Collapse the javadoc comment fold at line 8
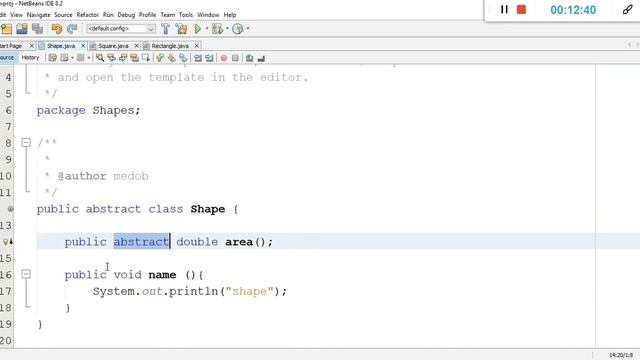The image size is (640, 360). (26, 142)
